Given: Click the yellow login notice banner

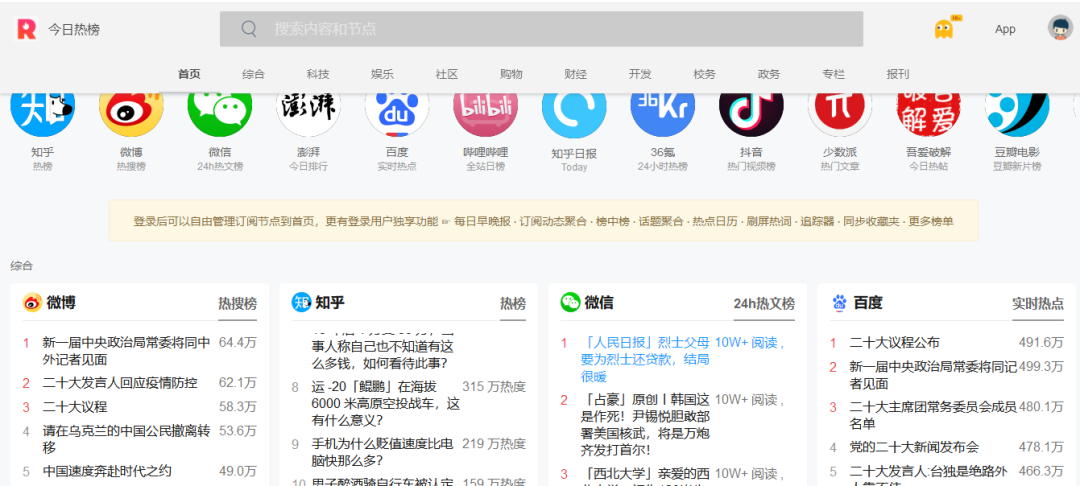Looking at the screenshot, I should coord(543,221).
